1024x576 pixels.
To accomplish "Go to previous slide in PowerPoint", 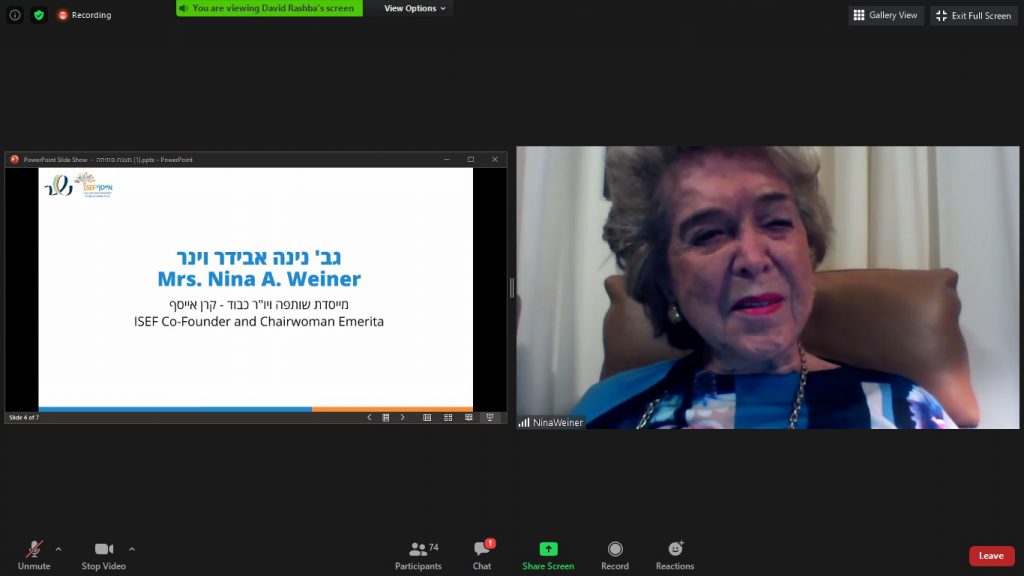I will (369, 417).
